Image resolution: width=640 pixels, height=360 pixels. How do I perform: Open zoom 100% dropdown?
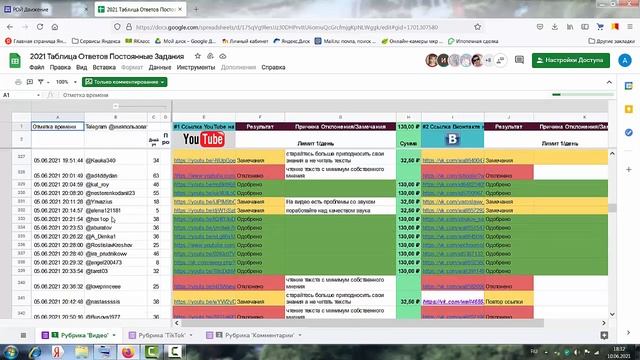click(66, 82)
